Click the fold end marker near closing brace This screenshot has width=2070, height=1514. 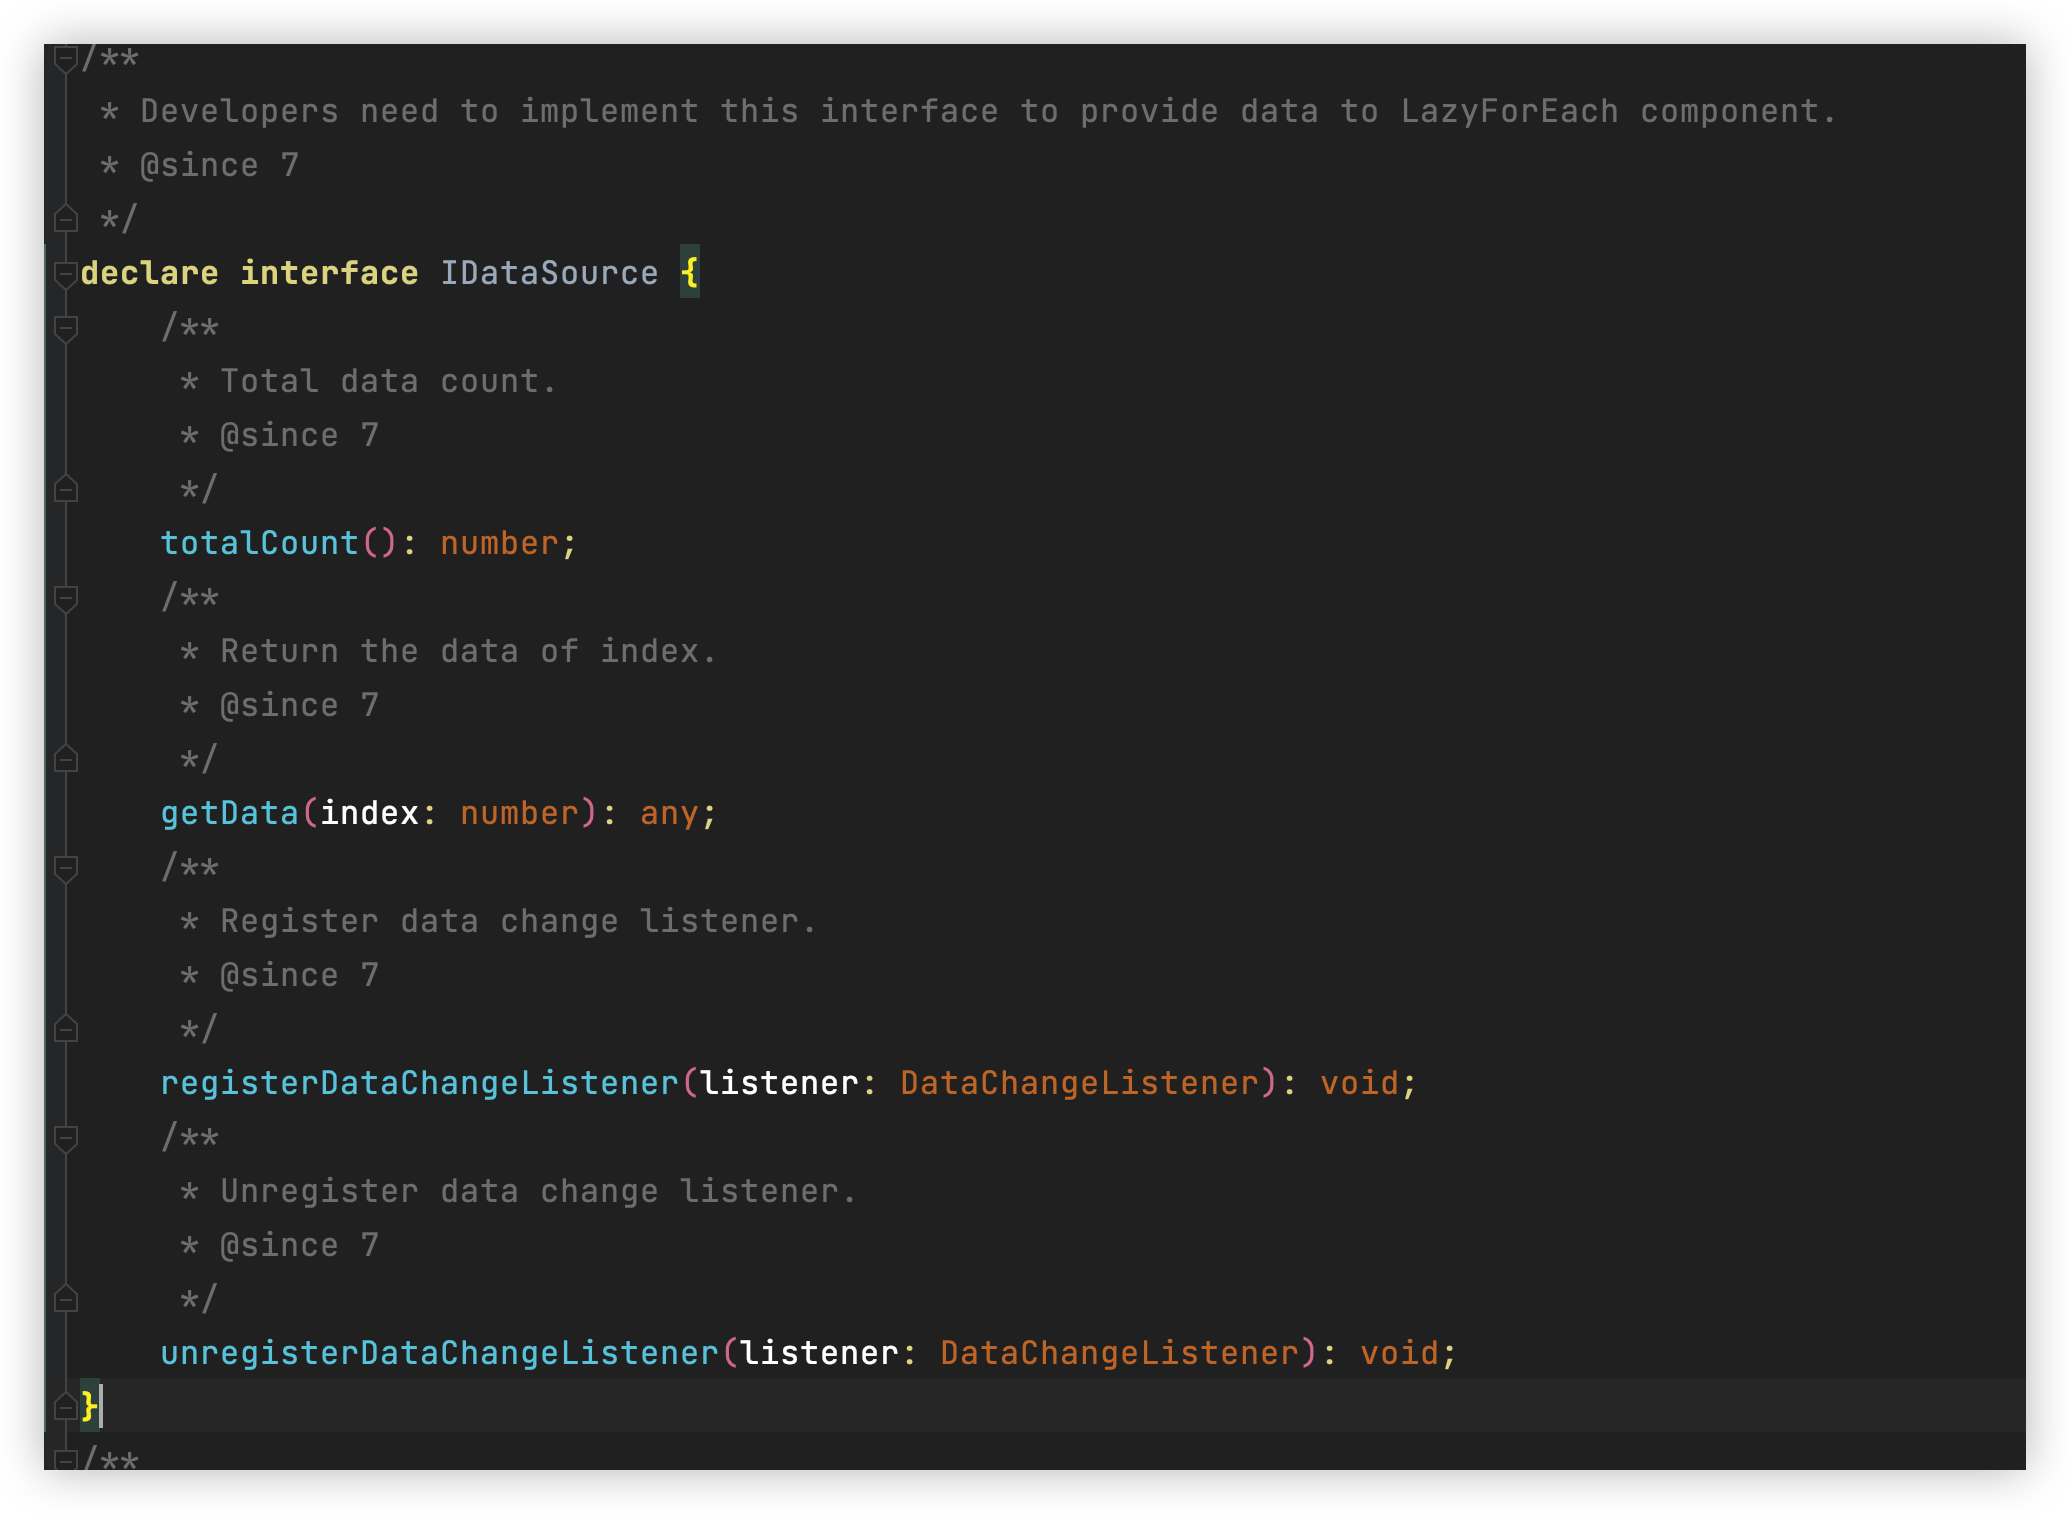pos(65,1408)
